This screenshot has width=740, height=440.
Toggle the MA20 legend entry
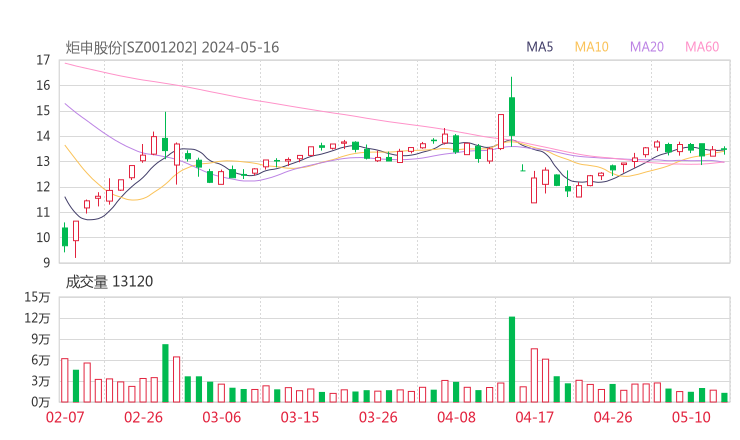pyautogui.click(x=647, y=47)
